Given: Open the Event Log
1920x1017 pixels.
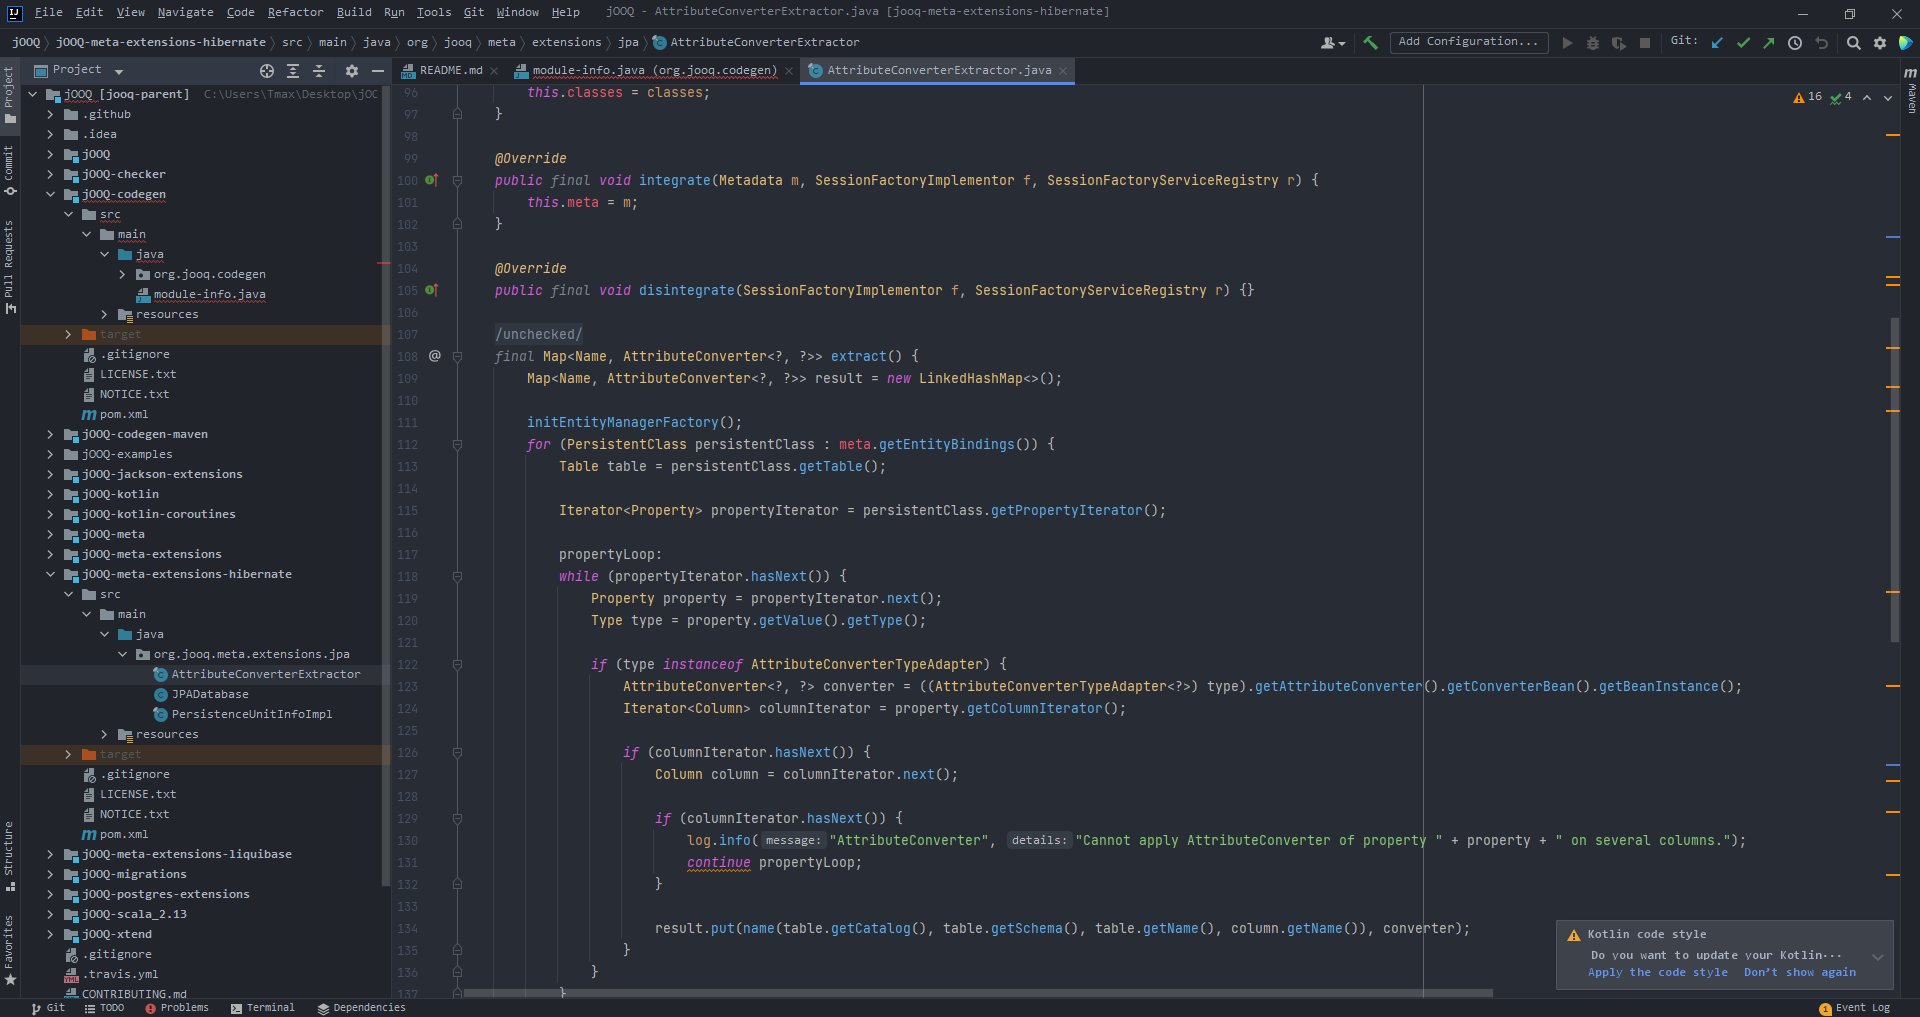Looking at the screenshot, I should coord(1855,1008).
